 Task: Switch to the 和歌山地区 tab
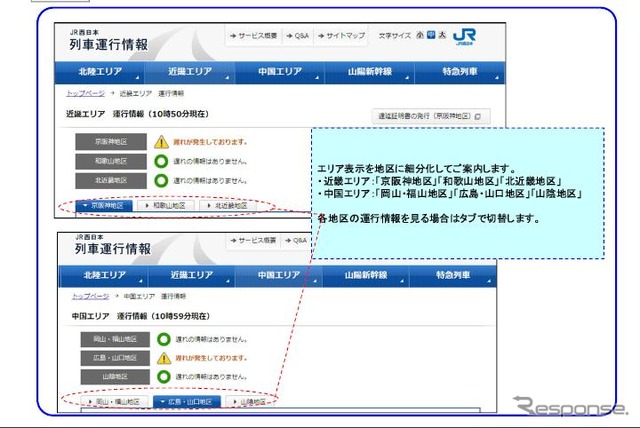[x=167, y=206]
